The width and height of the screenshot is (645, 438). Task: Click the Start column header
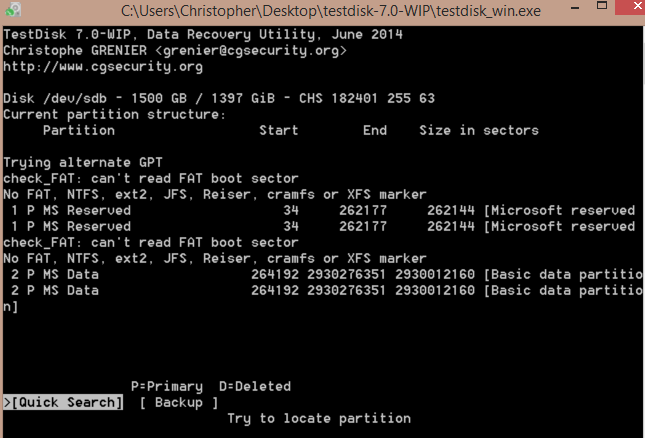278,130
